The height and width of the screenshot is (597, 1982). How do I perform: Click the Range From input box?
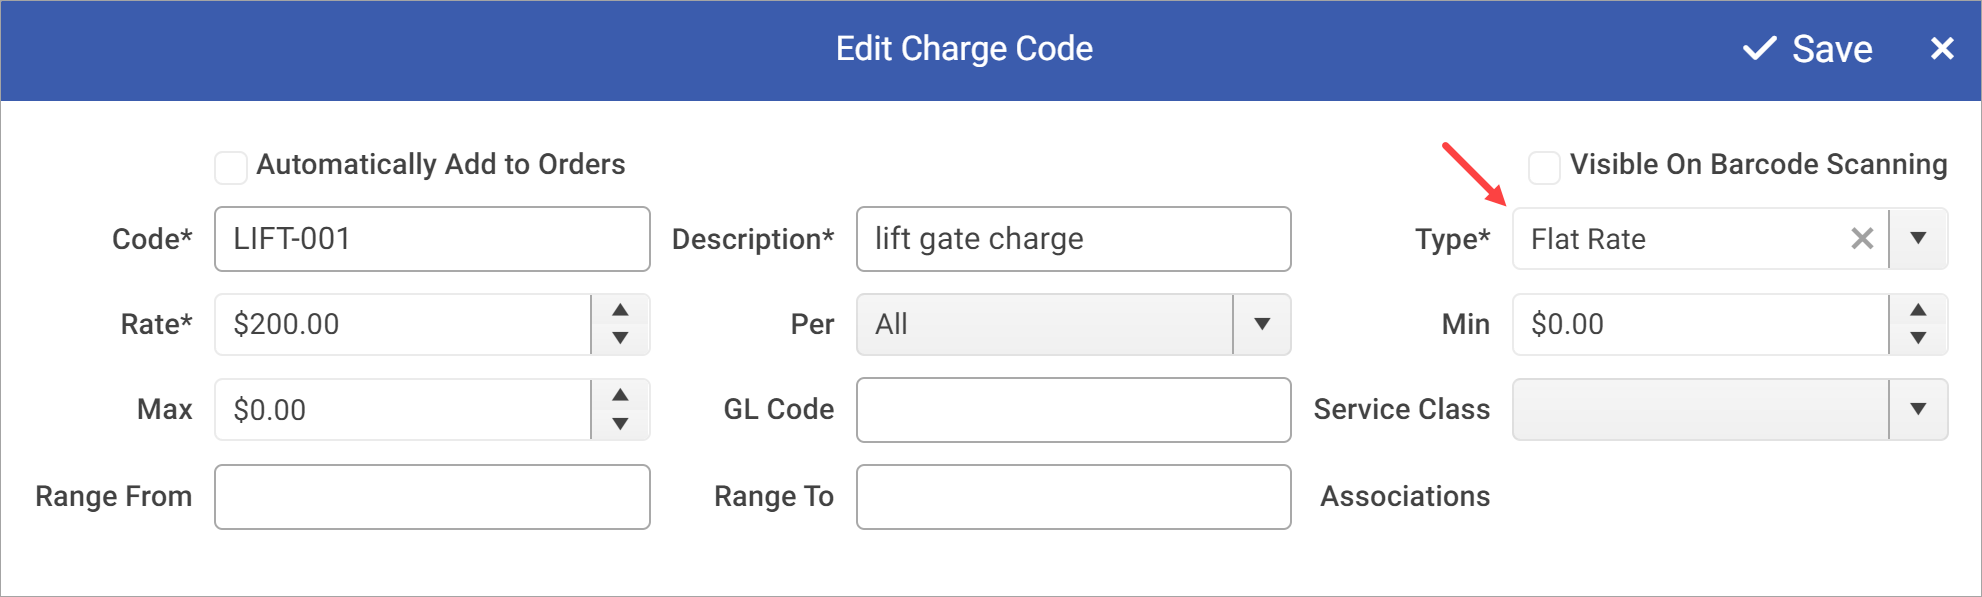tap(432, 496)
